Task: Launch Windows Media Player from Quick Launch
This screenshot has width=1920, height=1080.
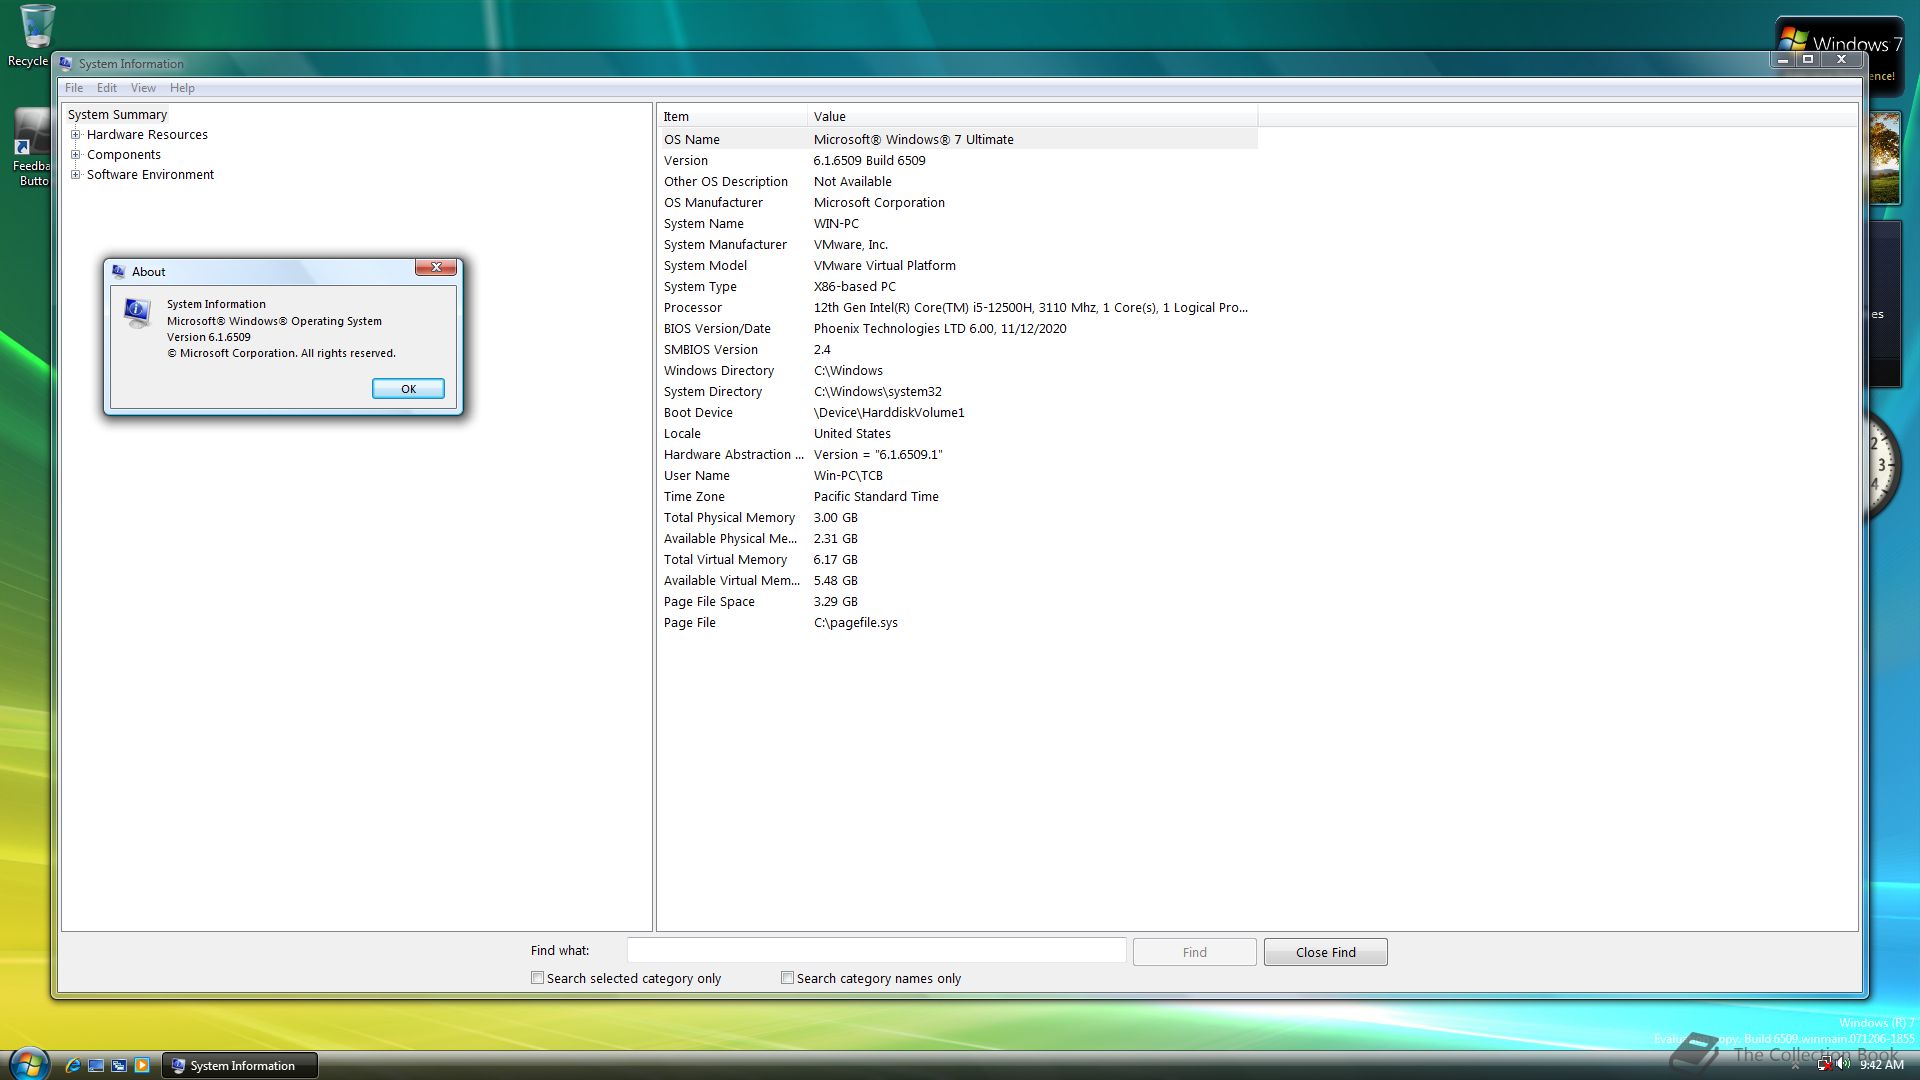Action: pos(142,1065)
